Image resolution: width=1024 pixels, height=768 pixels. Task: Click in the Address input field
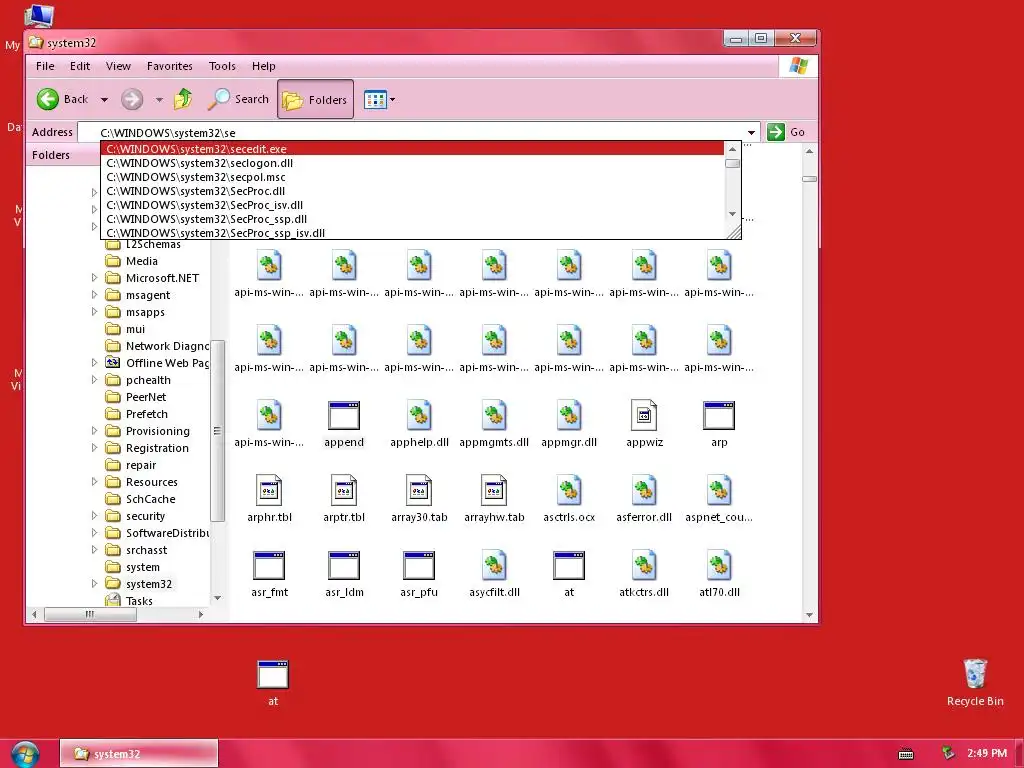point(418,133)
